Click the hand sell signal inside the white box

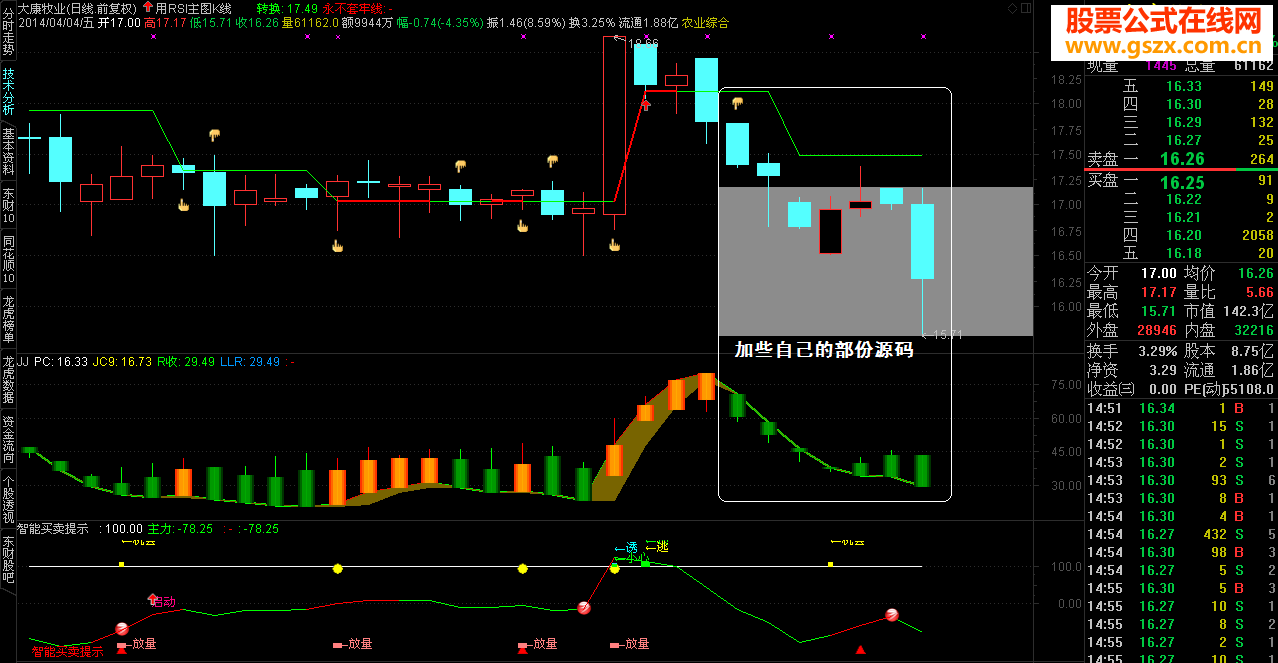[x=737, y=103]
